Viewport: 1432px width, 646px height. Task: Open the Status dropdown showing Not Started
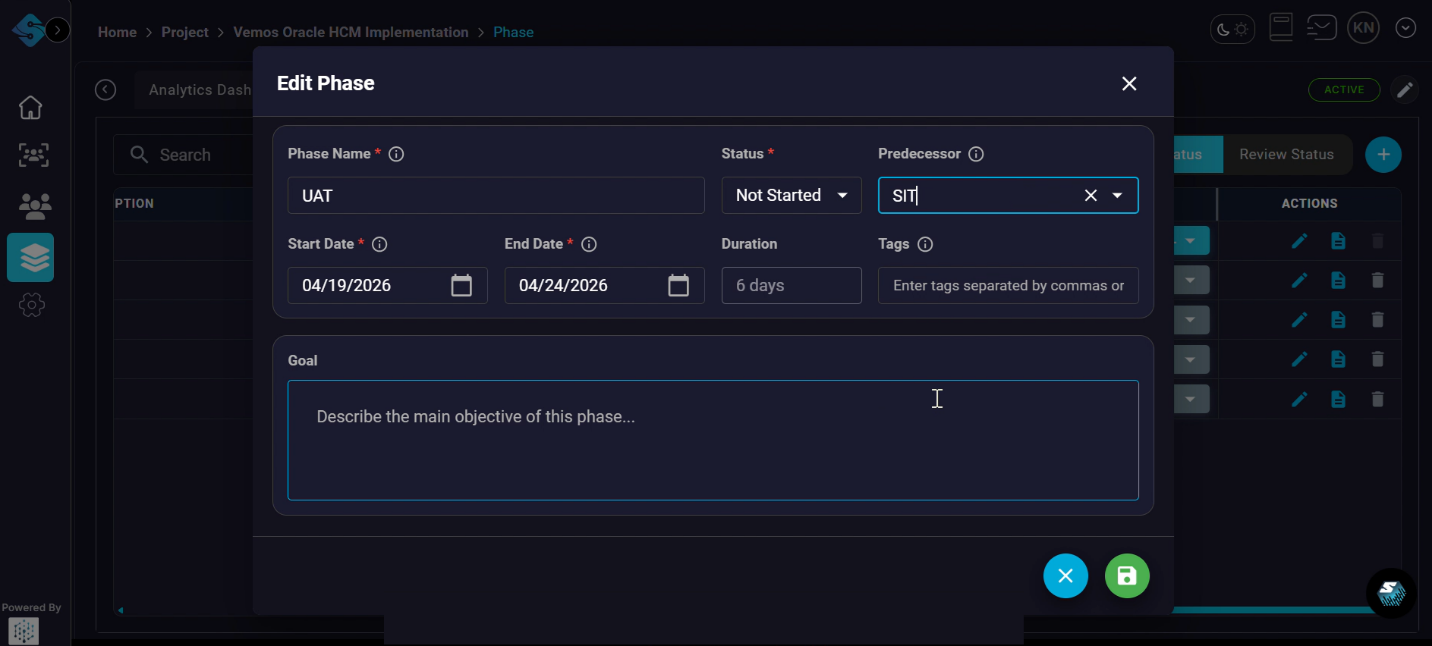click(x=791, y=195)
